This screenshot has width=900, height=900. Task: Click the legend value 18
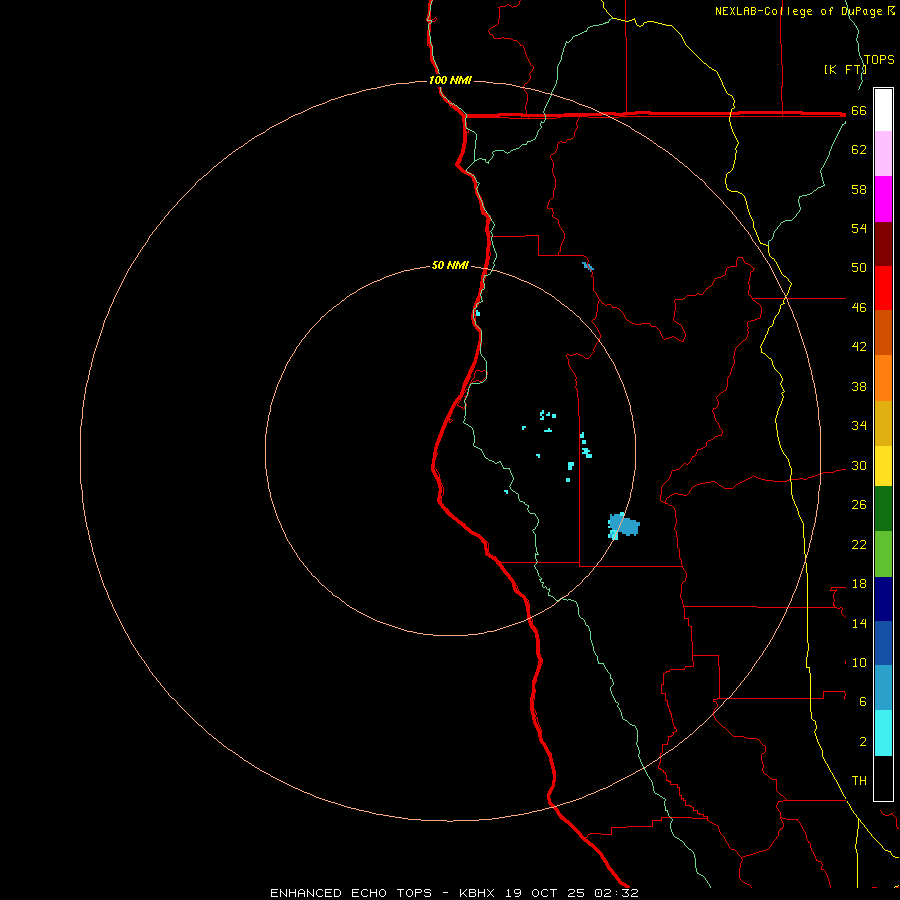click(859, 584)
